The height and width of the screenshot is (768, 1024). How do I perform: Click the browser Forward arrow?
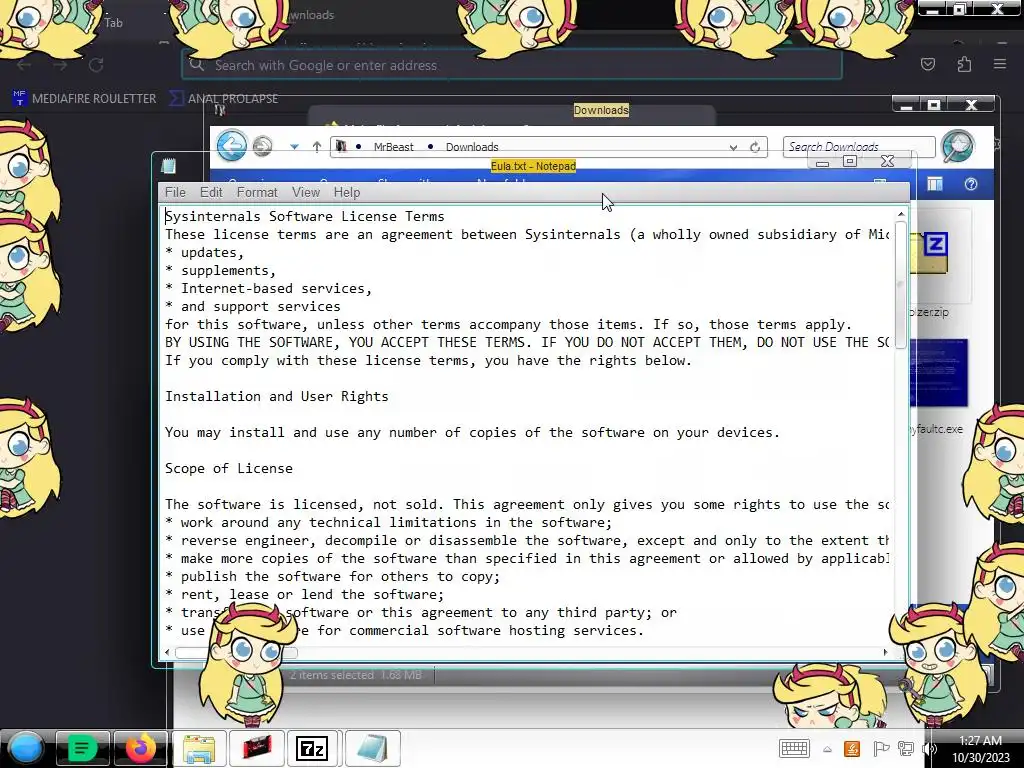60,65
